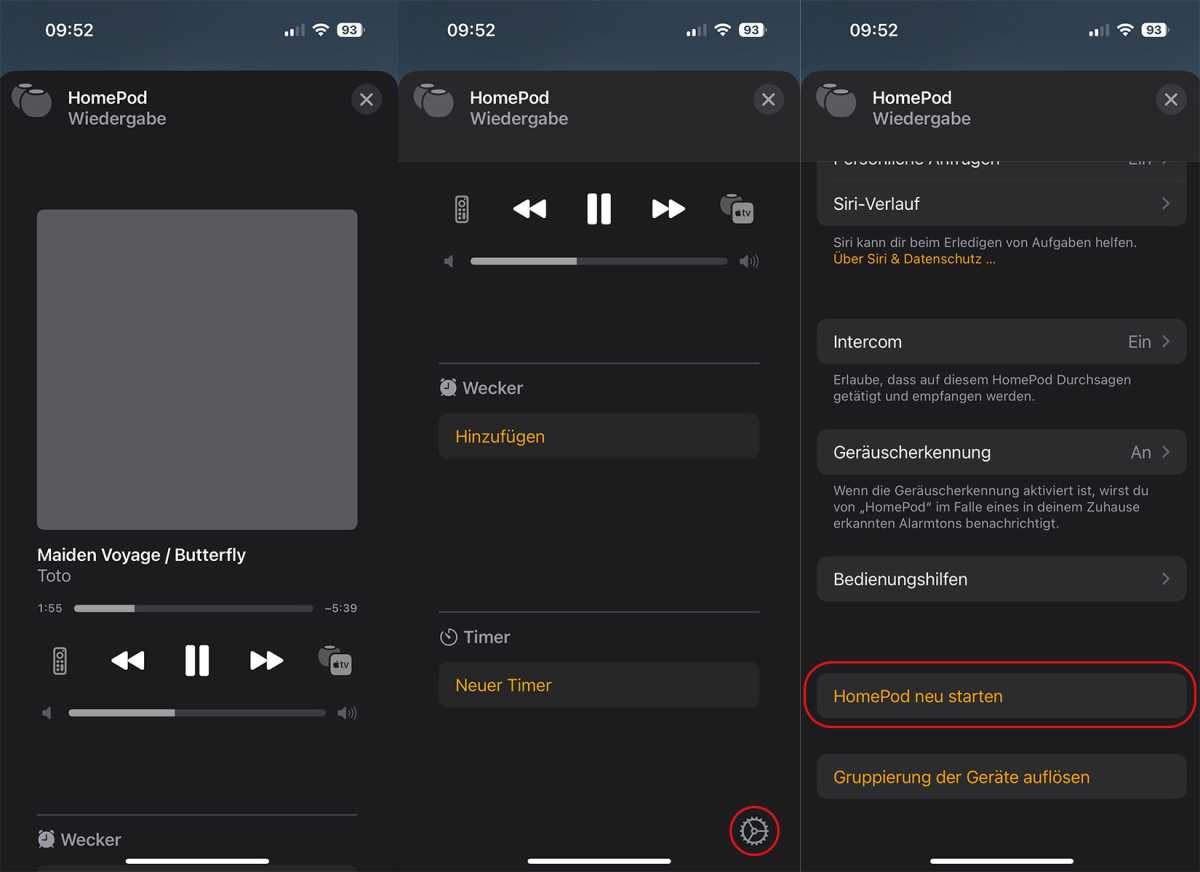Tap Wi-Fi icon in left status bar
The height and width of the screenshot is (872, 1200).
320,30
